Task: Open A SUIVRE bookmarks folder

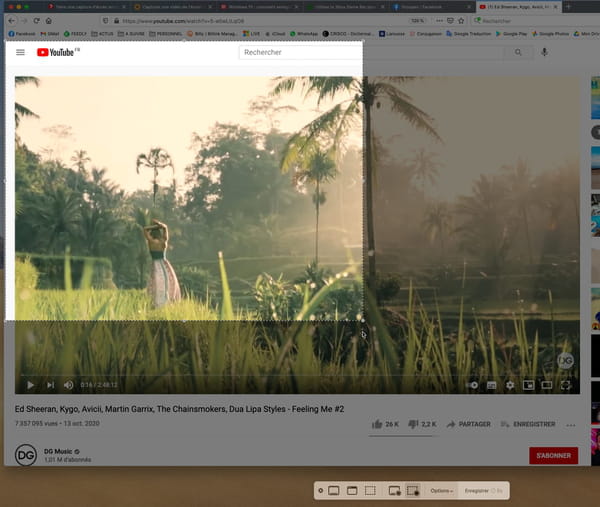Action: [131, 34]
